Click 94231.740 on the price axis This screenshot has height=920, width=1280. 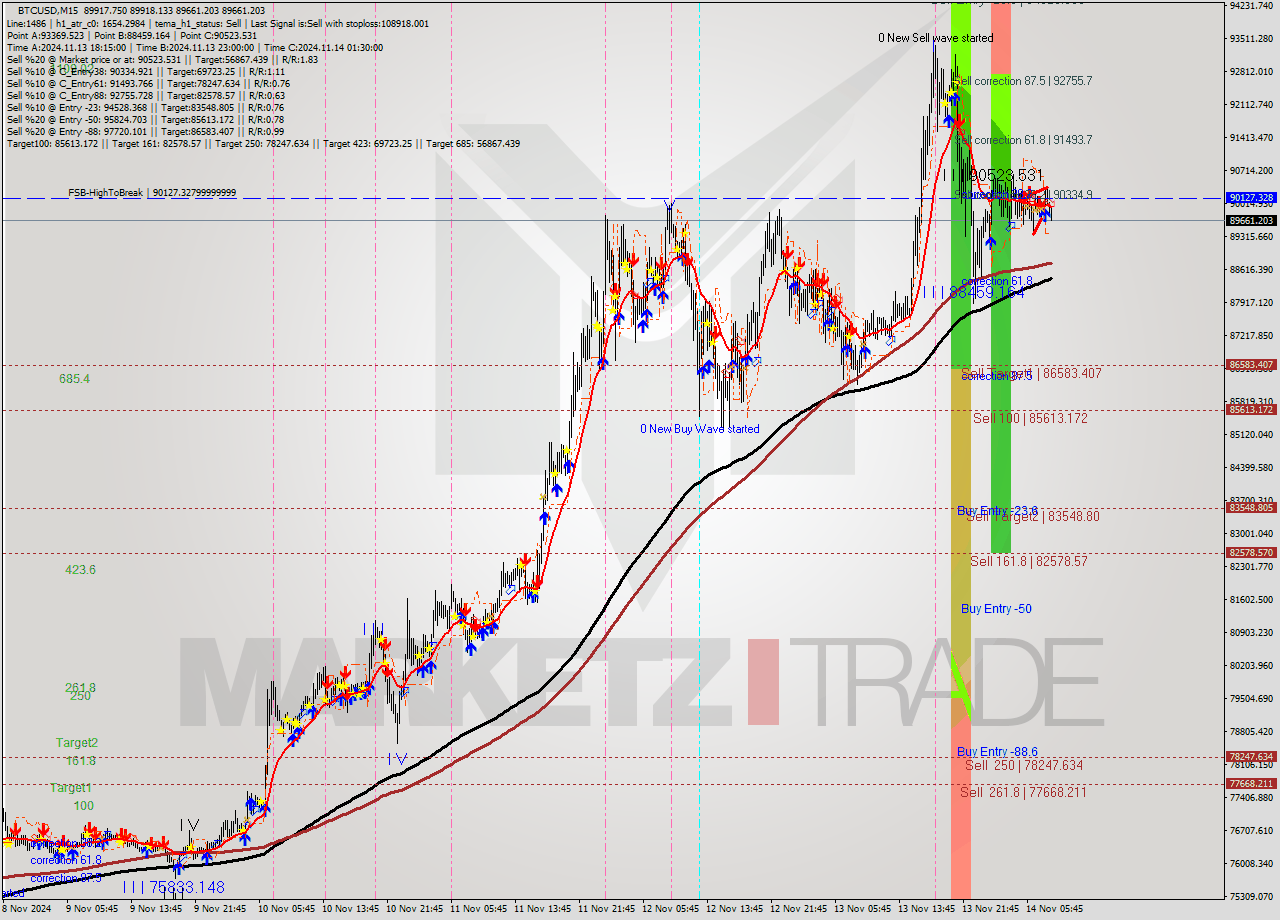[1251, 6]
